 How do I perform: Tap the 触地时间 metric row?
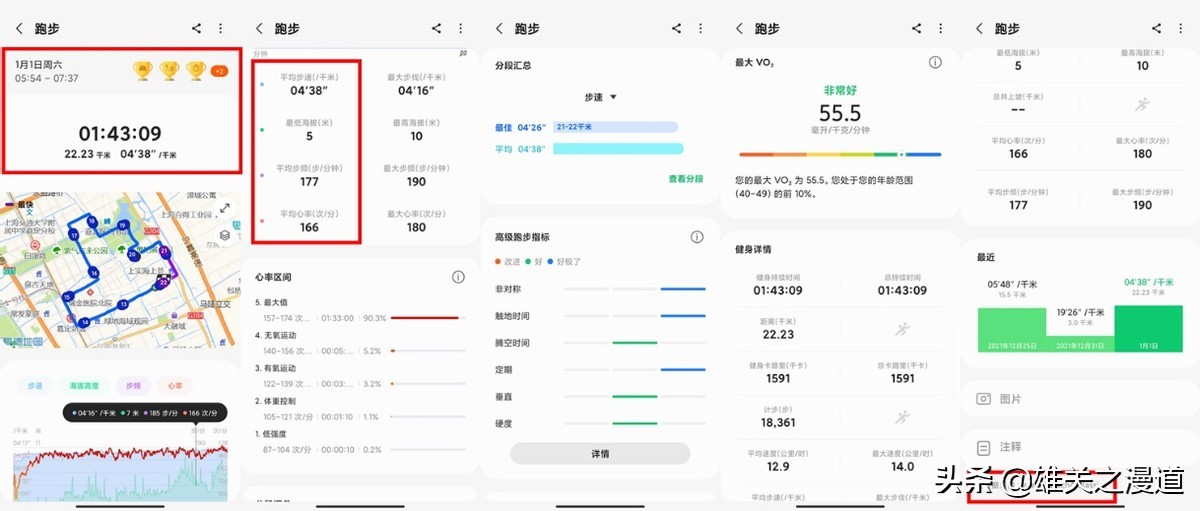tap(600, 316)
